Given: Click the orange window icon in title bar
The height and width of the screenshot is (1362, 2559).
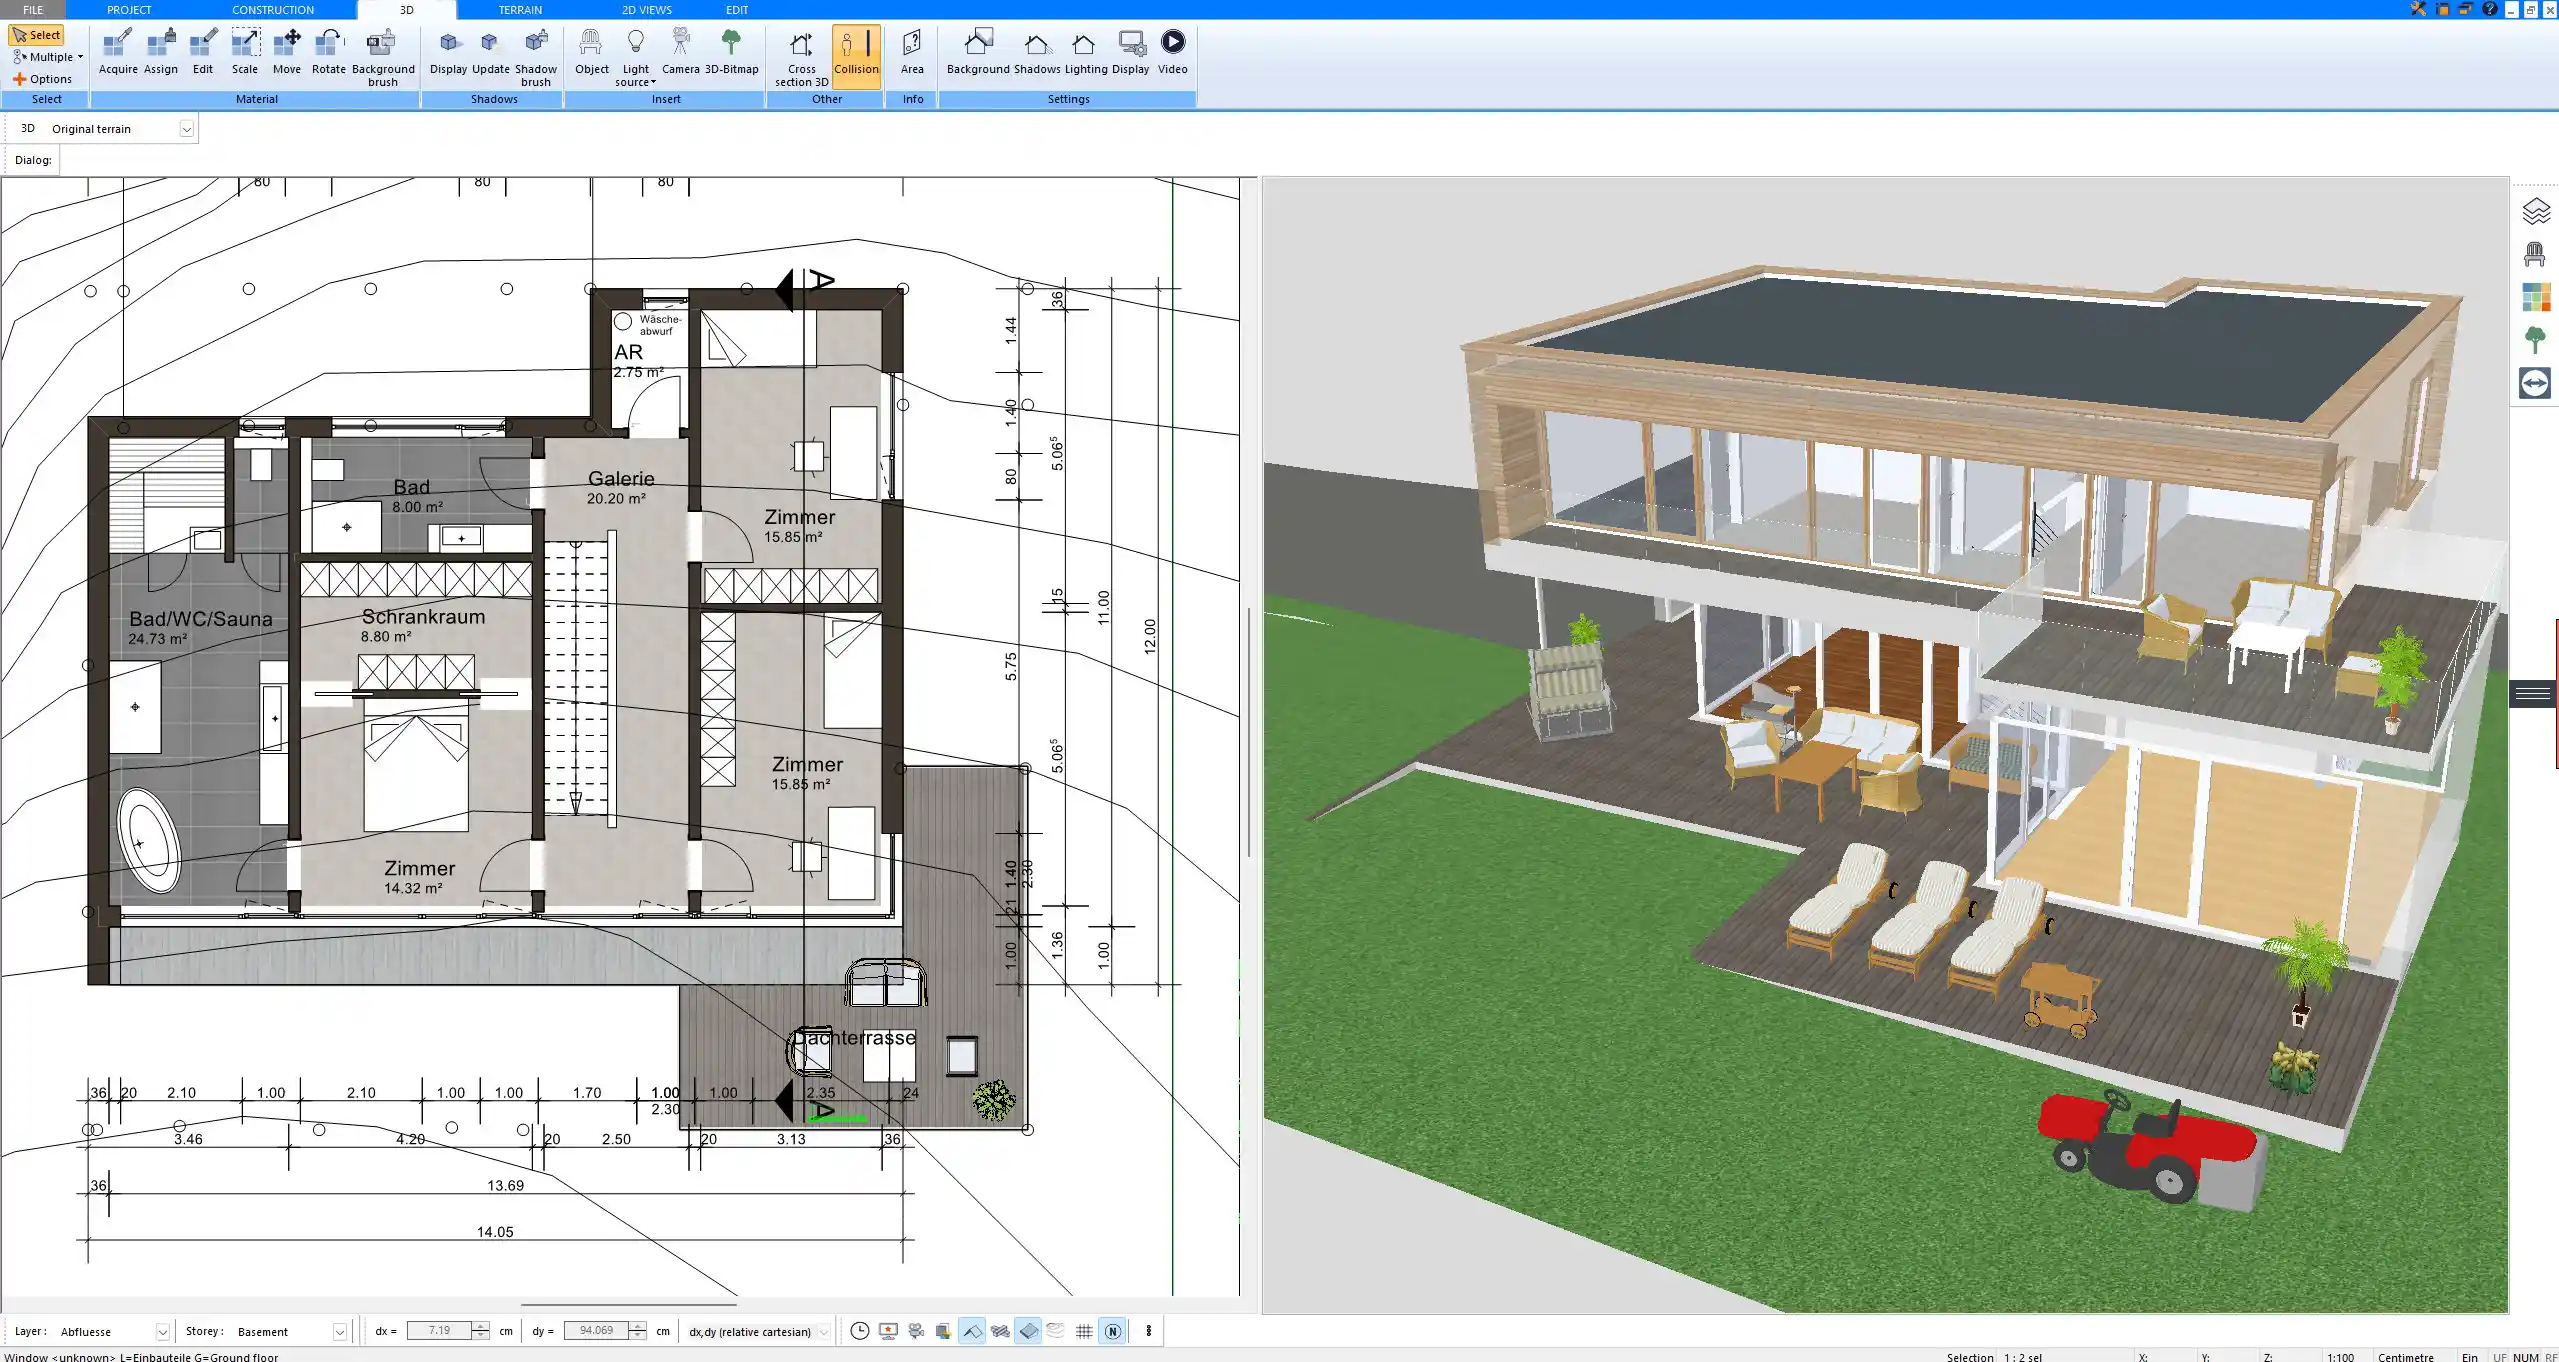Looking at the screenshot, I should (2443, 9).
